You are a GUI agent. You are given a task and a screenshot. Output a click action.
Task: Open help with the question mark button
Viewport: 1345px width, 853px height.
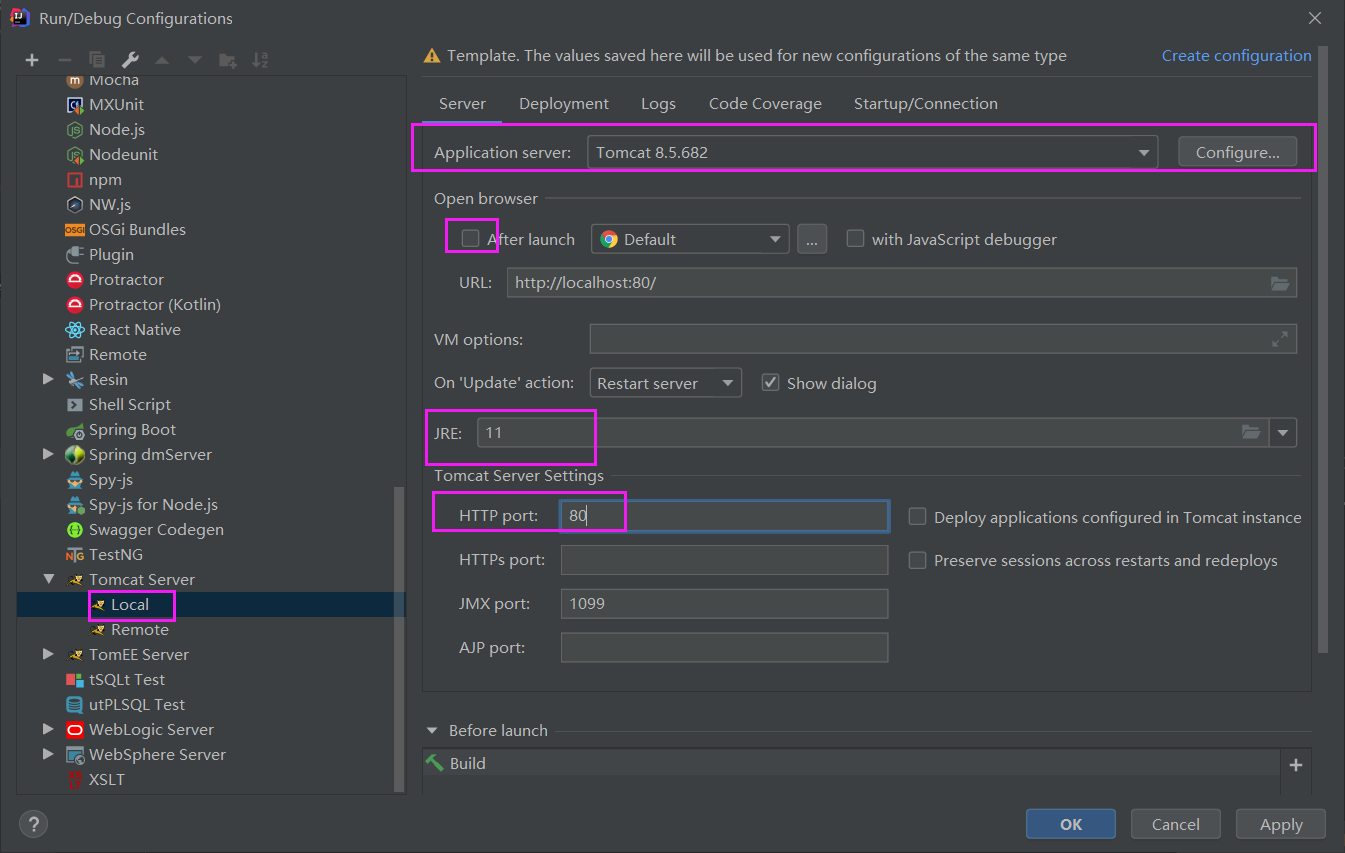point(33,824)
